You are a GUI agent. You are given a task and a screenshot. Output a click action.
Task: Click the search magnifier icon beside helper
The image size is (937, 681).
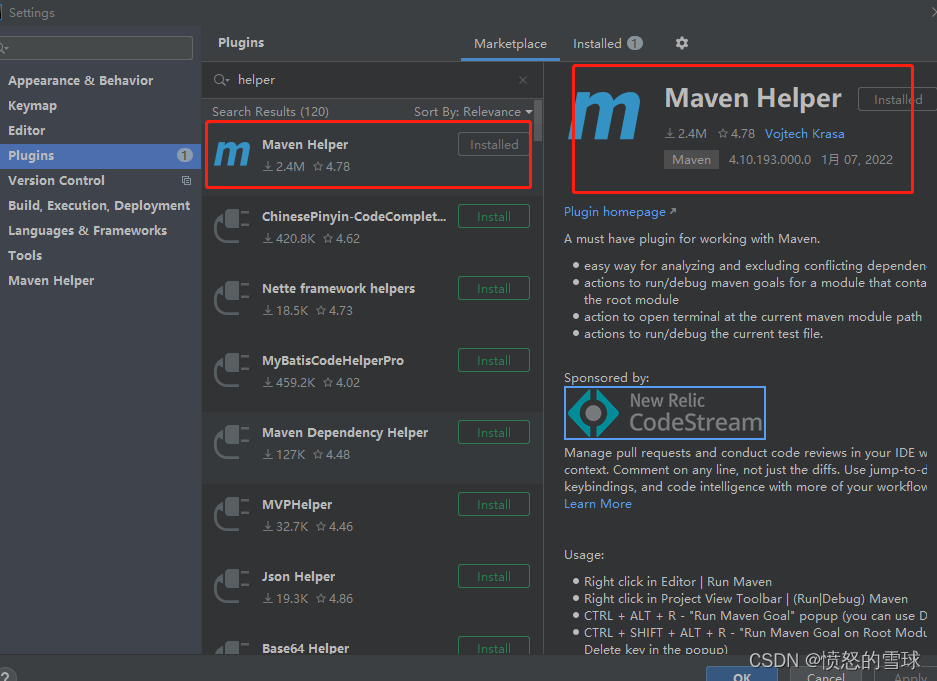click(221, 80)
